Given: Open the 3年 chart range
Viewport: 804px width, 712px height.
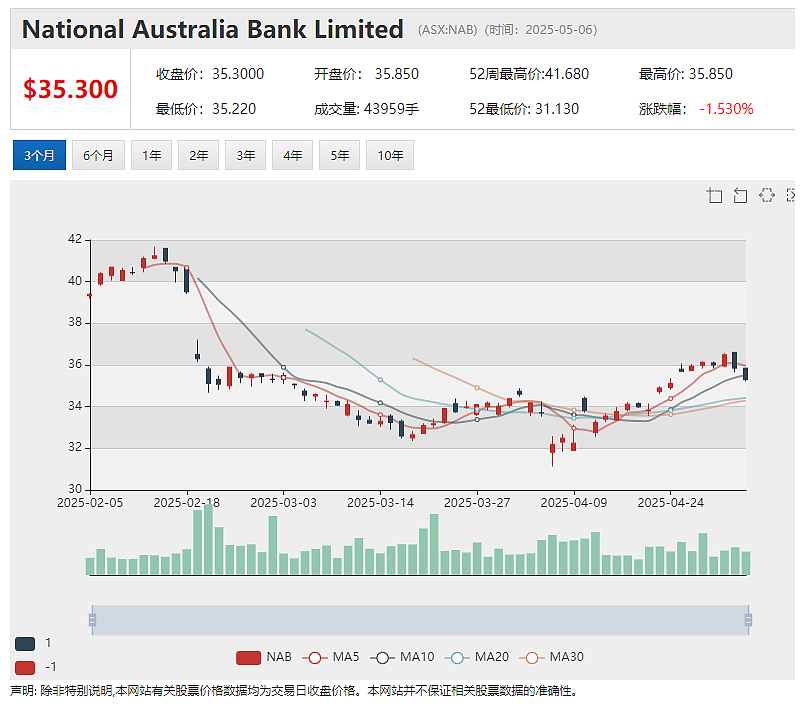Looking at the screenshot, I should point(246,155).
